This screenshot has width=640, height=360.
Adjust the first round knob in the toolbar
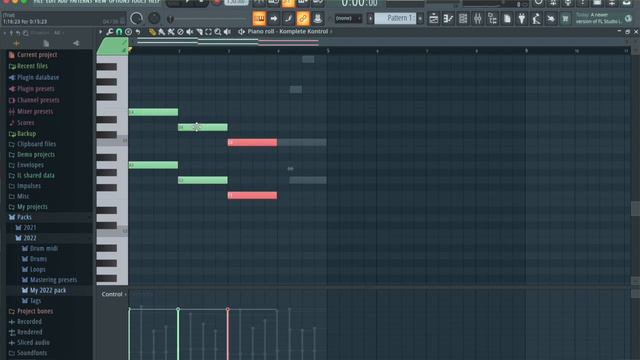coord(136,18)
